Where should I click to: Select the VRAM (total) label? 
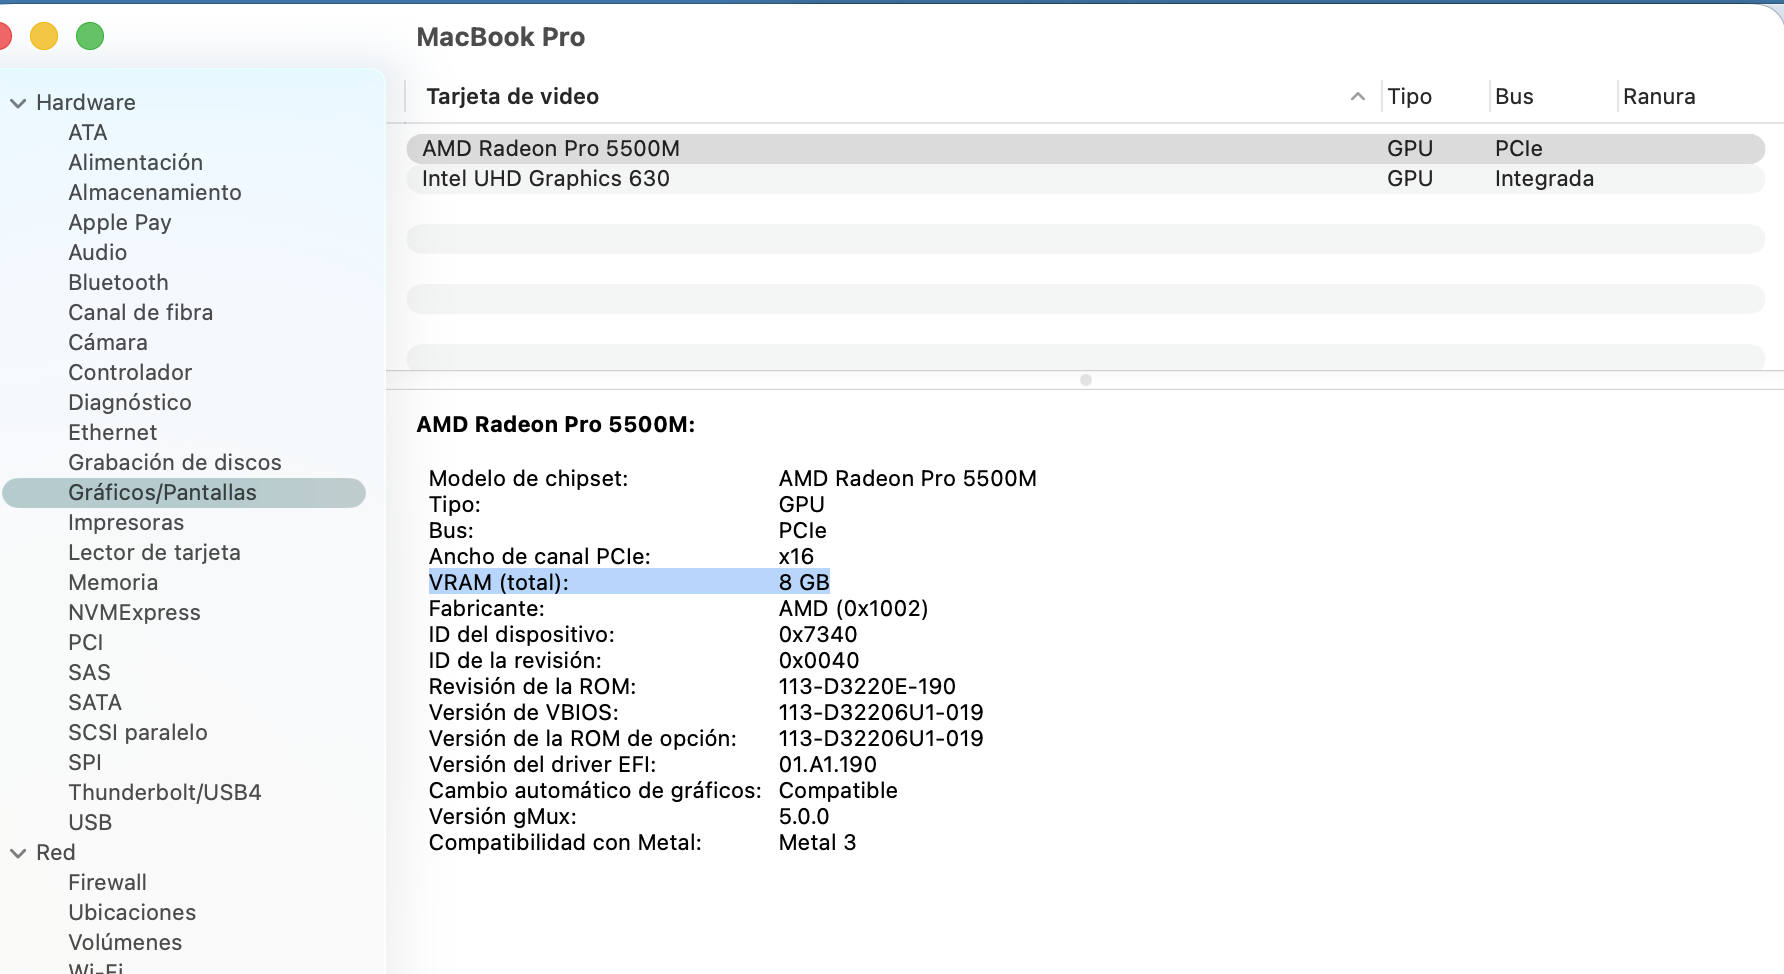tap(498, 582)
